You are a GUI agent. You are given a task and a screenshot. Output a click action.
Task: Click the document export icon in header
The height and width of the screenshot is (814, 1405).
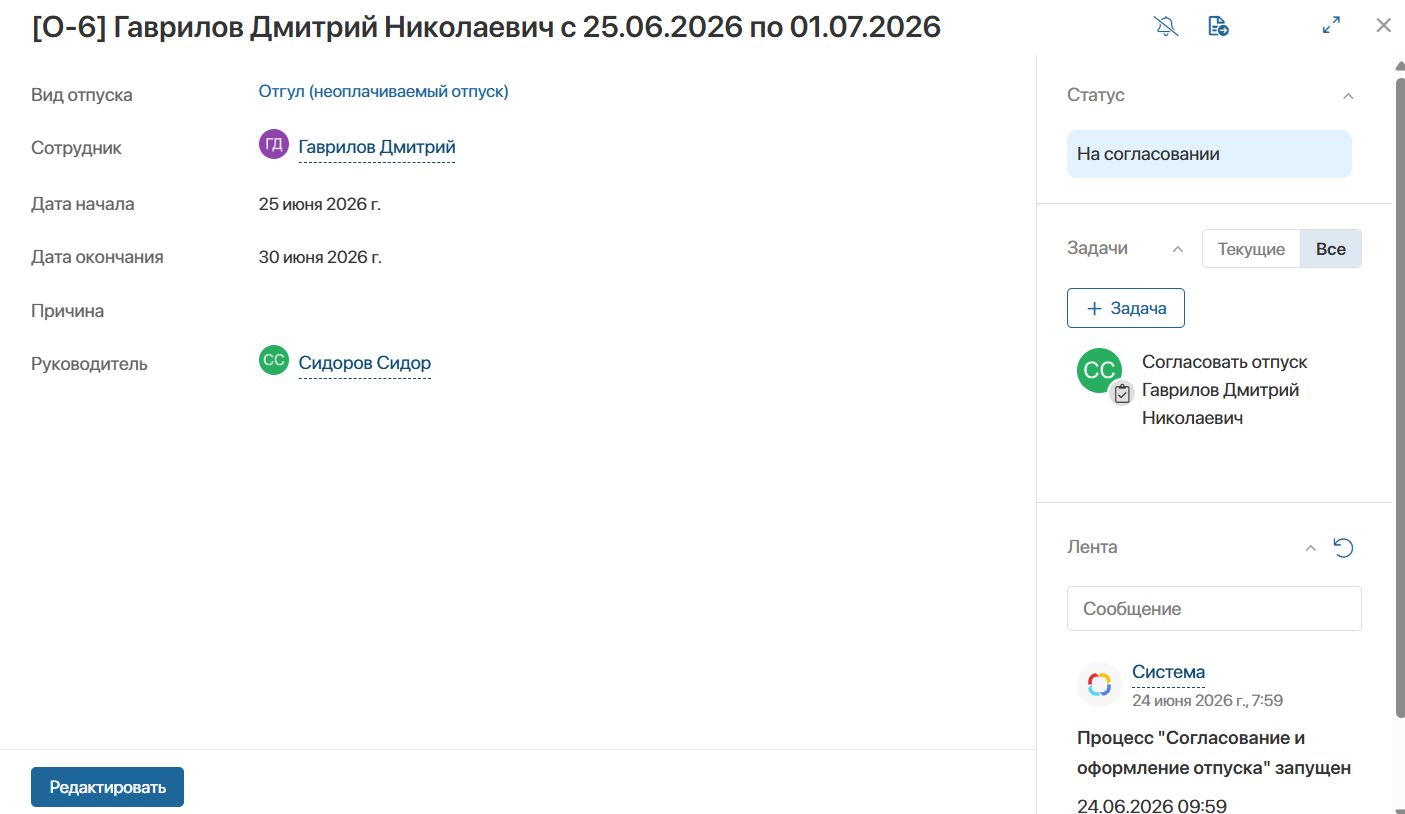(x=1218, y=26)
